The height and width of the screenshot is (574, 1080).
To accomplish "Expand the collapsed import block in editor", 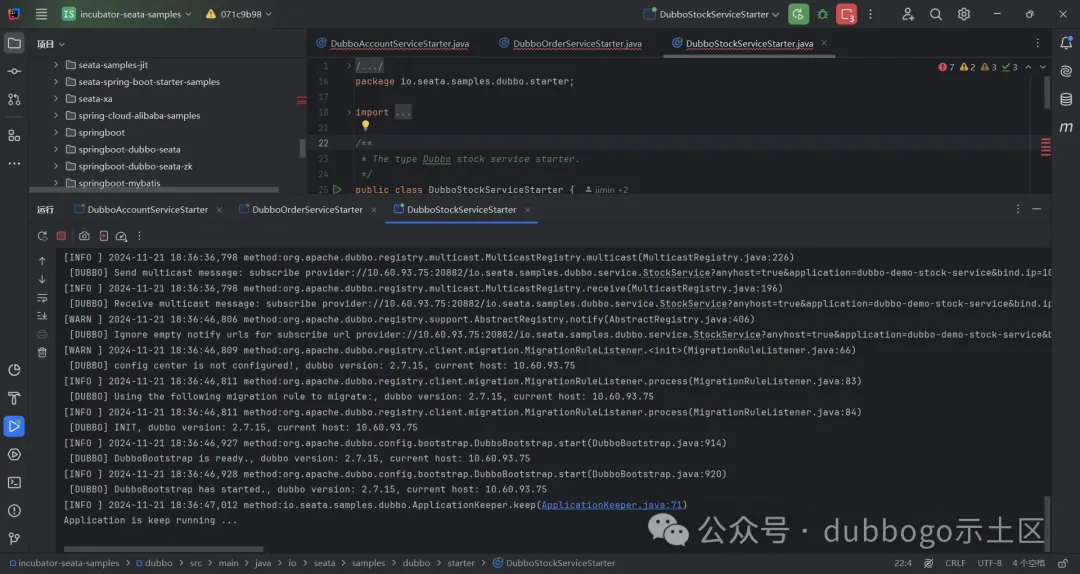I will [x=403, y=112].
